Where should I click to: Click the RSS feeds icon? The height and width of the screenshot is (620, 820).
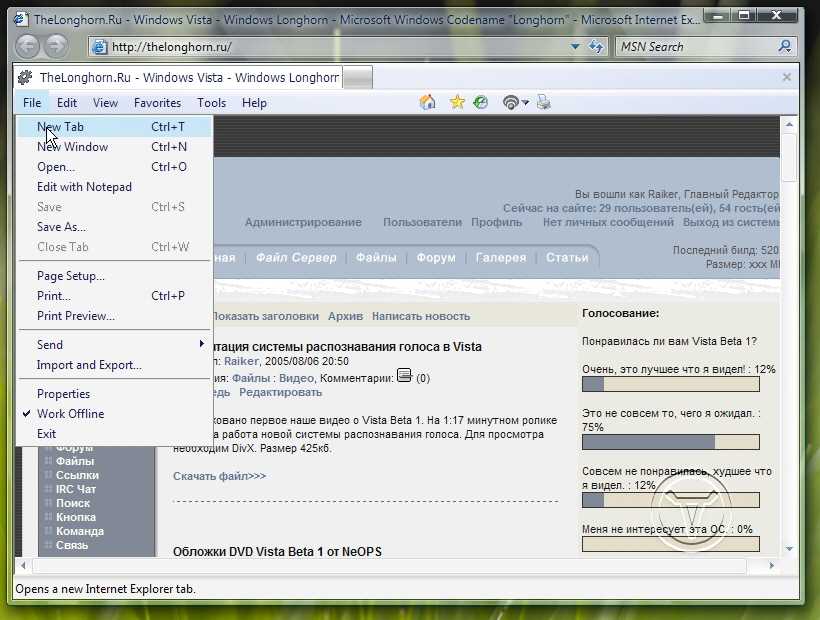point(510,102)
